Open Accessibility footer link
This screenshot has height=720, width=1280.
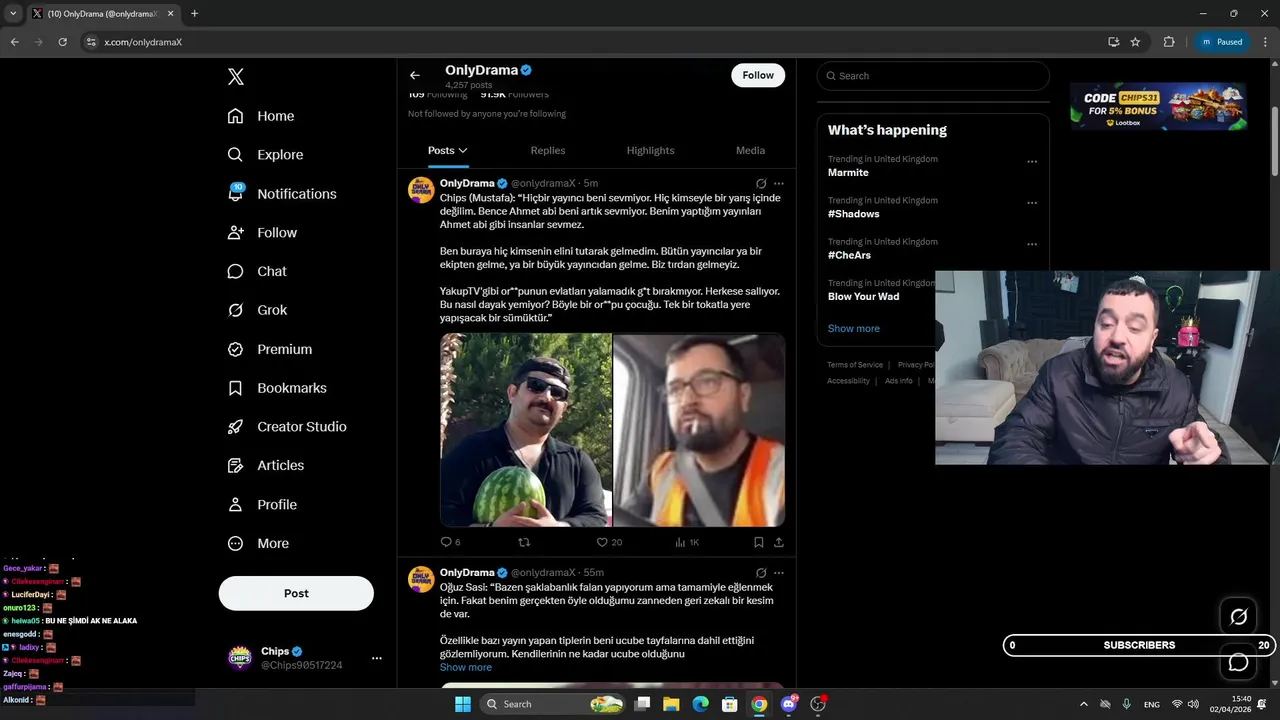(848, 381)
